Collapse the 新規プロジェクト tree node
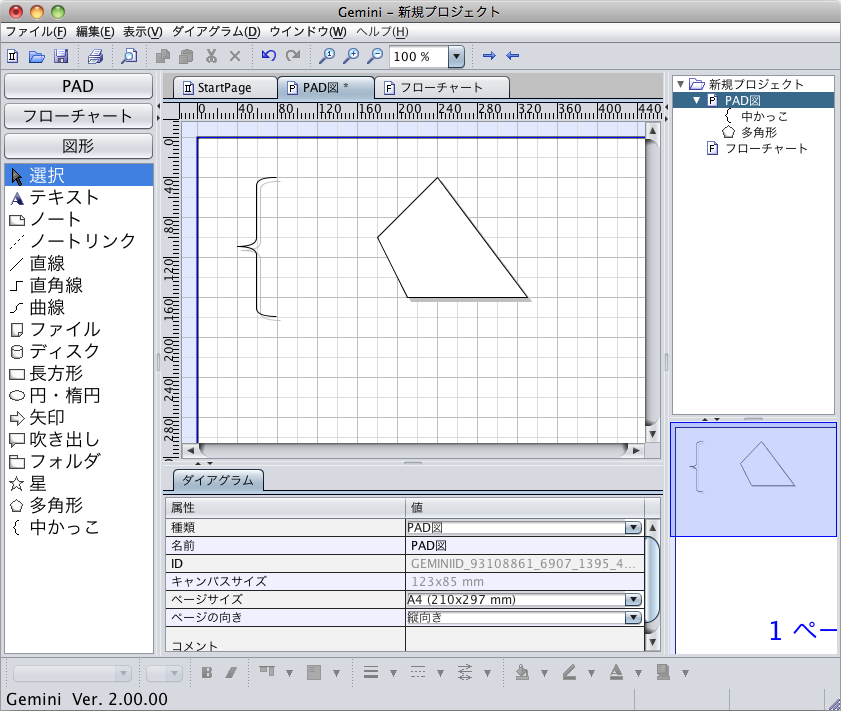Viewport: 841px width, 711px height. coord(680,84)
